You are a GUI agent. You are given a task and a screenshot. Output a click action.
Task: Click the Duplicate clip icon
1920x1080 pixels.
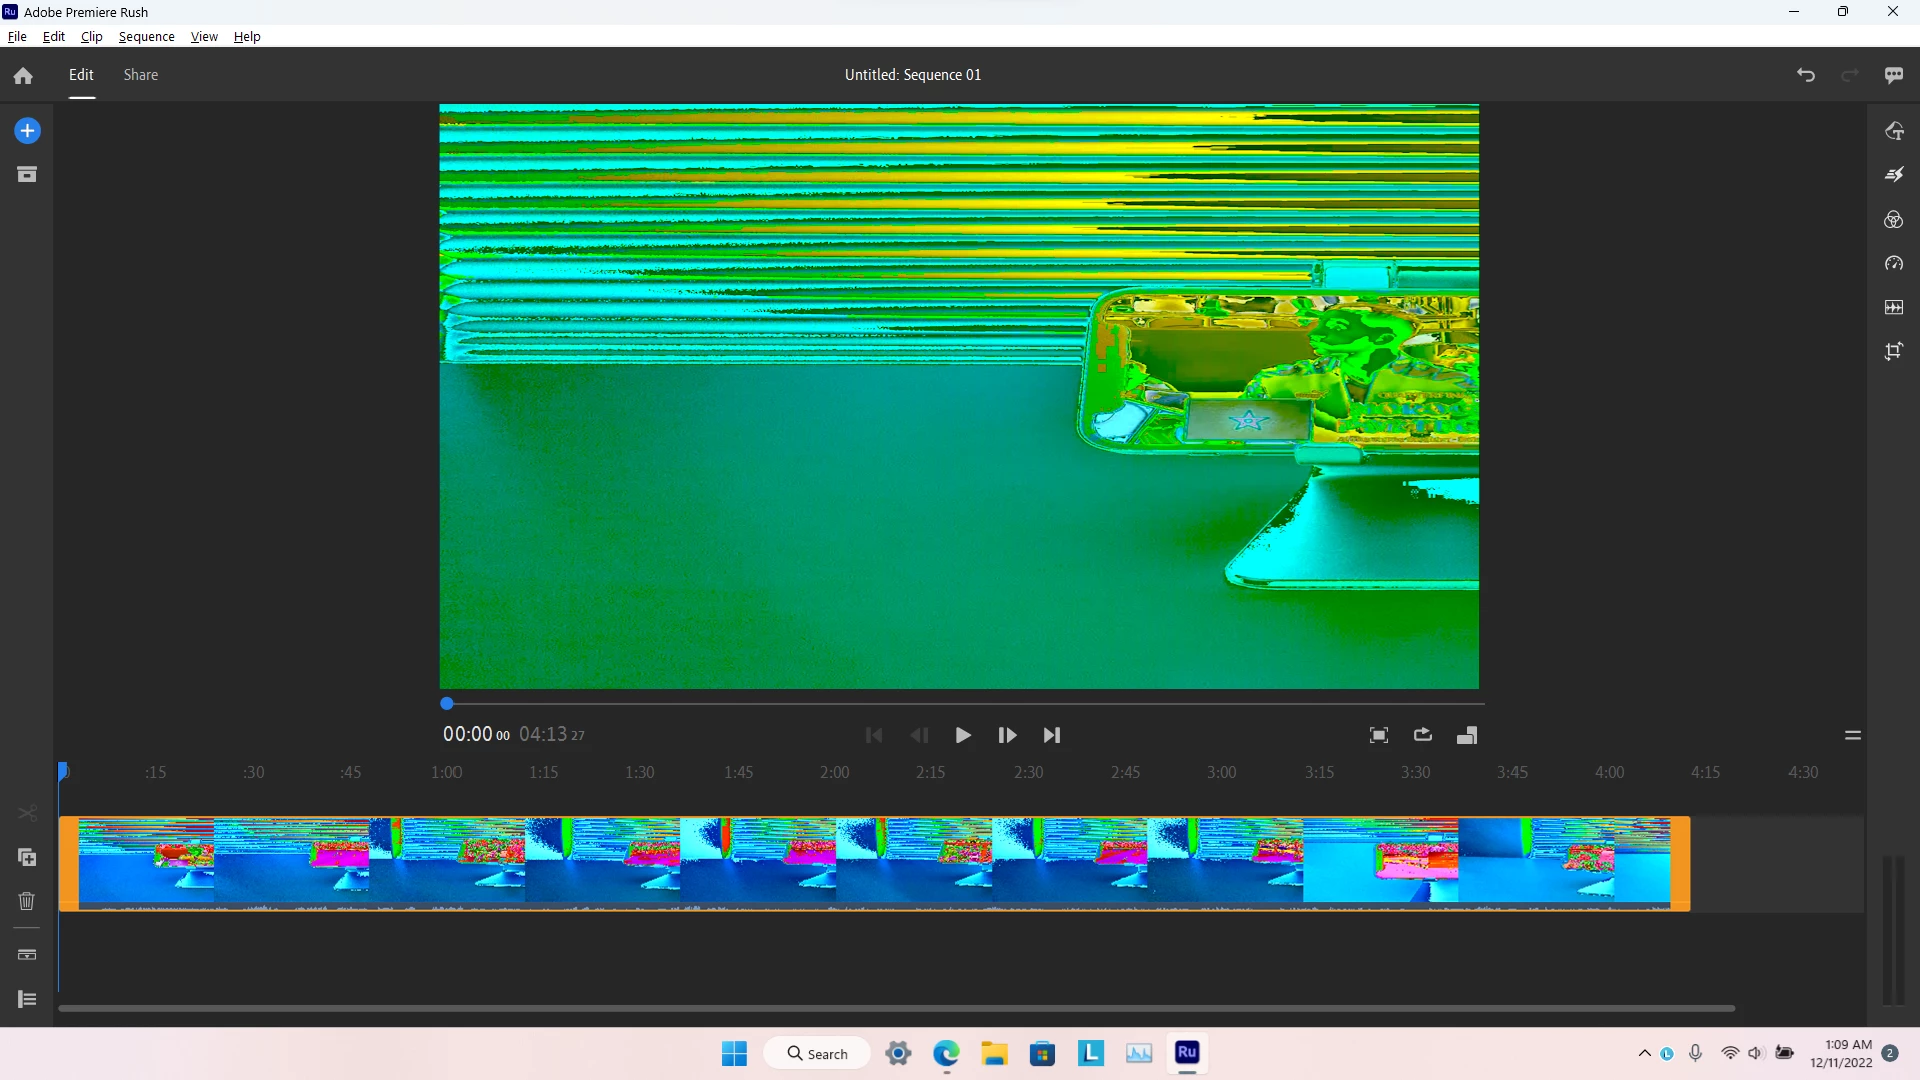click(x=27, y=858)
